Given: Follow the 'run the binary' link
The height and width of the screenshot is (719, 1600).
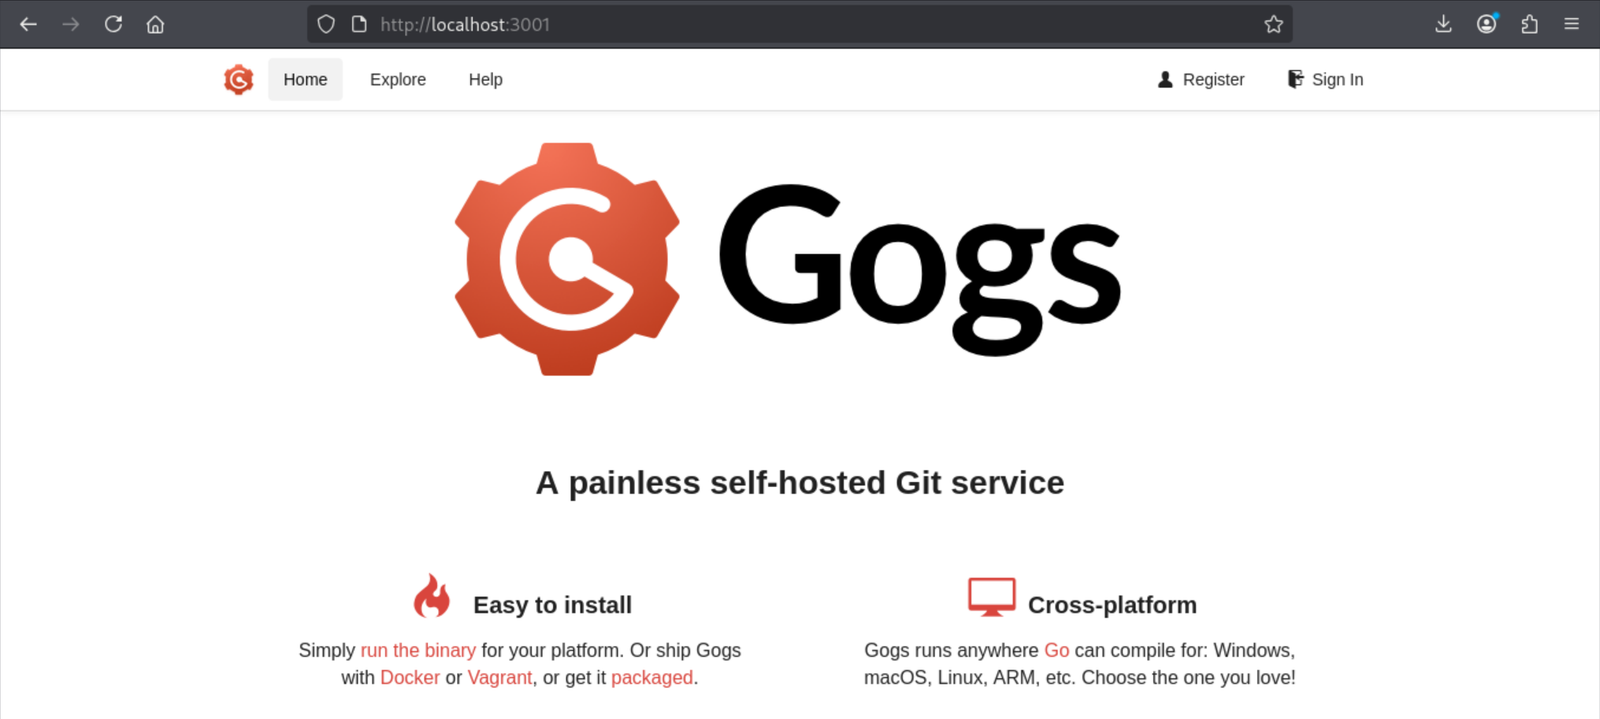Looking at the screenshot, I should point(418,650).
